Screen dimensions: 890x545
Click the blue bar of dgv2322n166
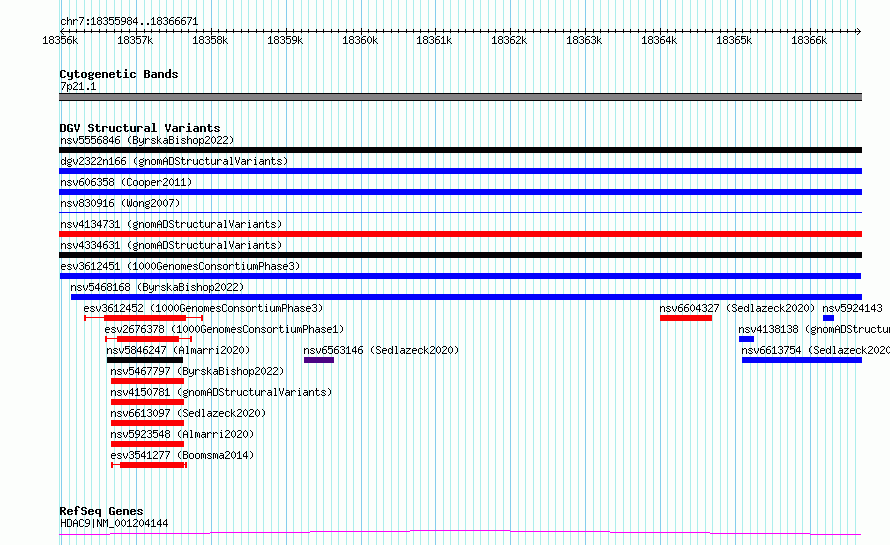(x=460, y=171)
